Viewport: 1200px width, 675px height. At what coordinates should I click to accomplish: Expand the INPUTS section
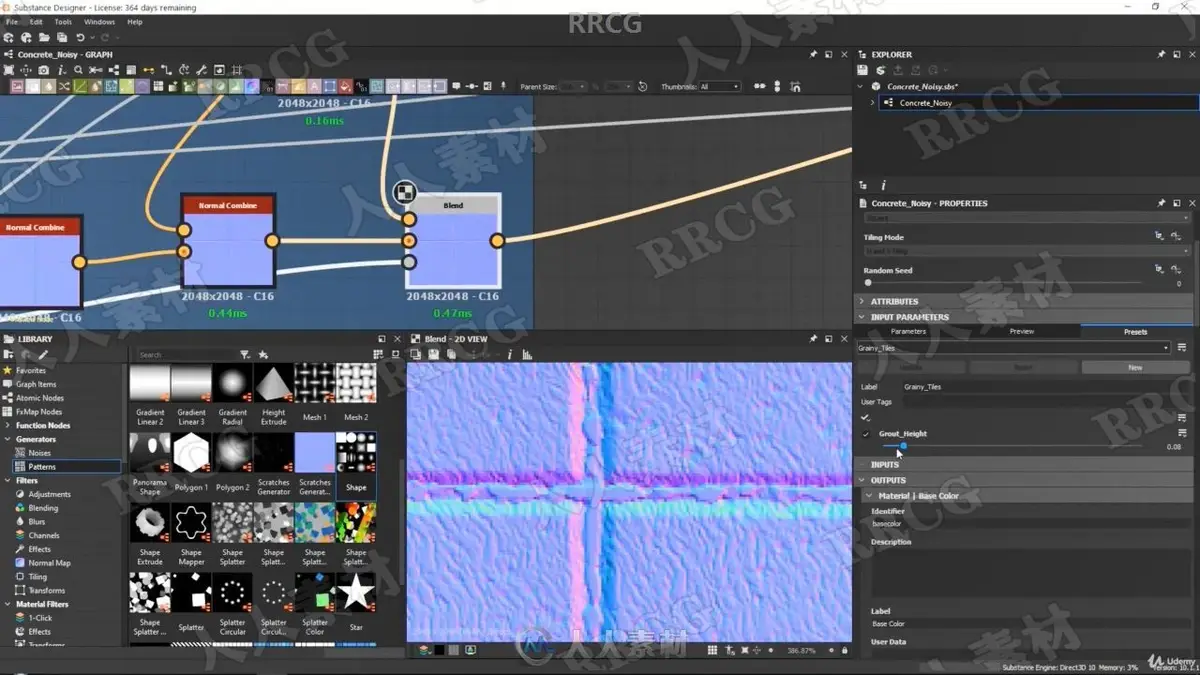(862, 464)
